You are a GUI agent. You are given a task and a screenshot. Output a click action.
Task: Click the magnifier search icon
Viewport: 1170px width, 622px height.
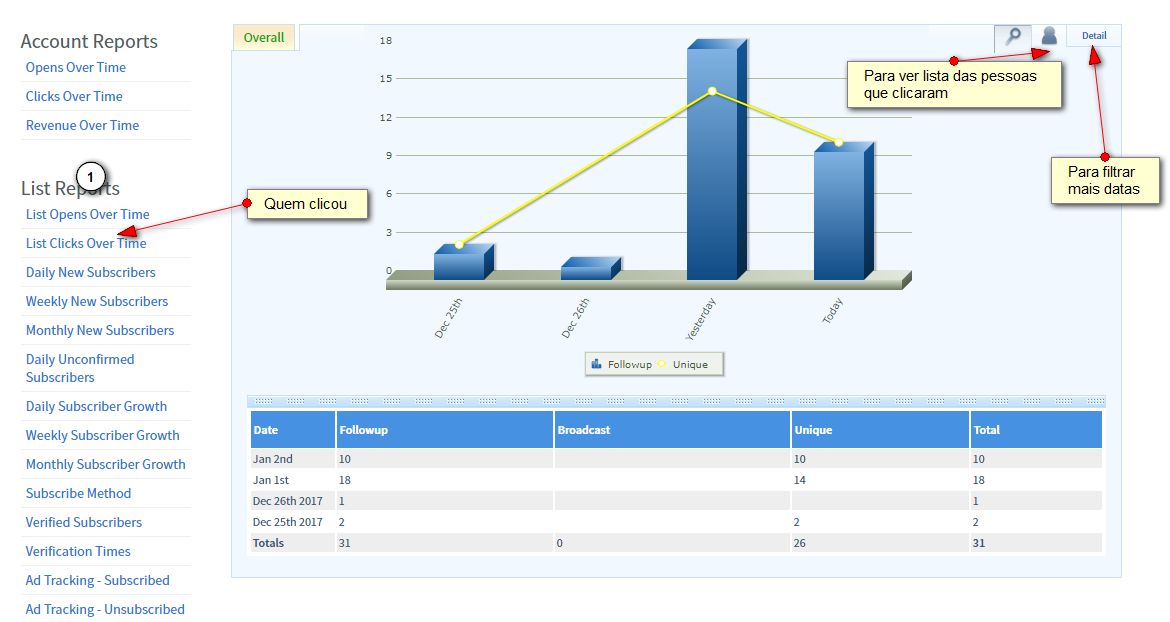pyautogui.click(x=1013, y=36)
